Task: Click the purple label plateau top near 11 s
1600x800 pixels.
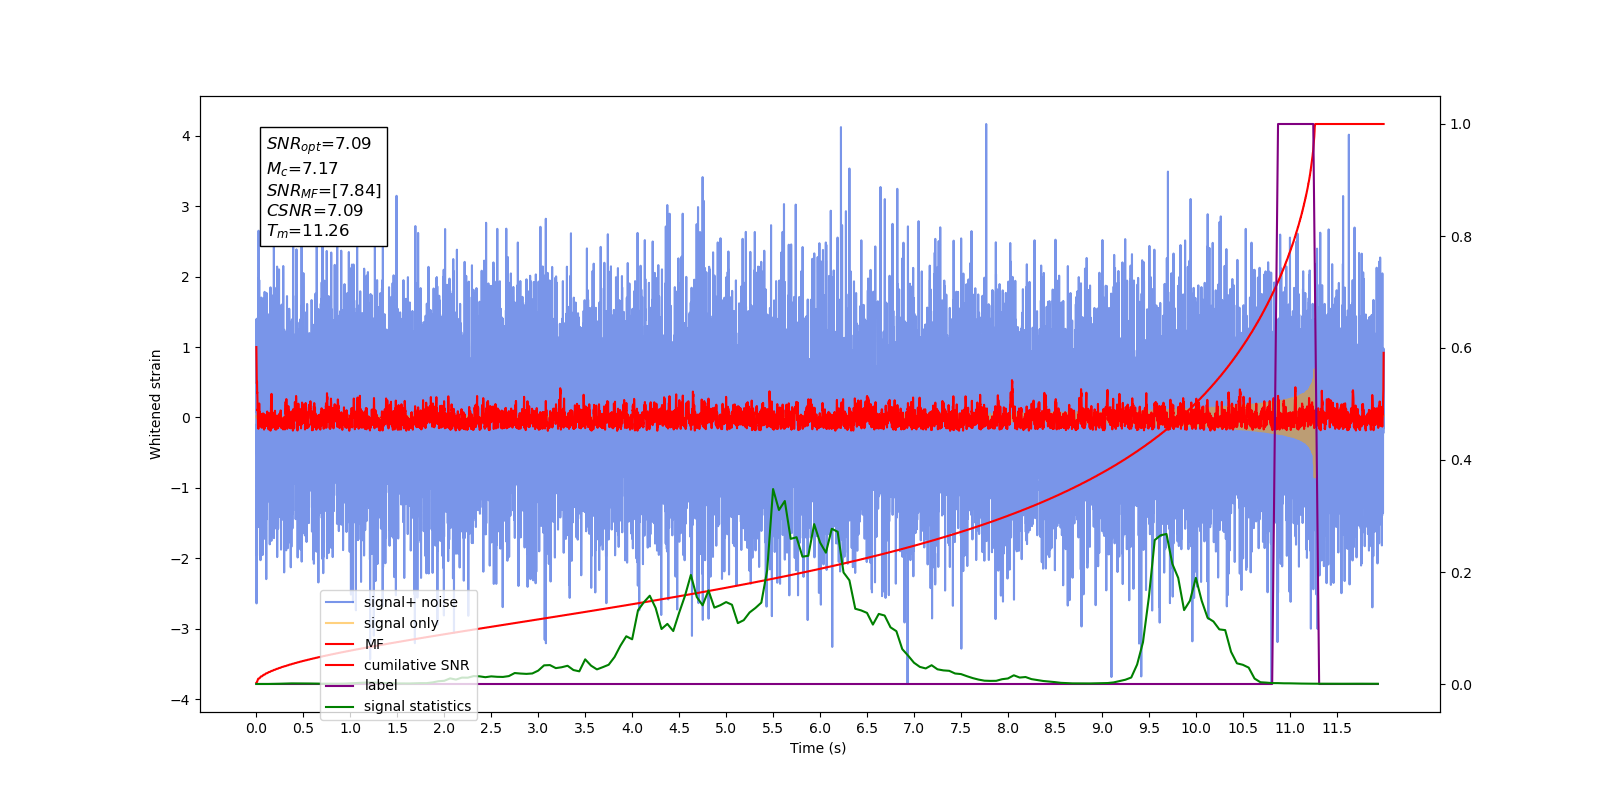Action: click(x=1296, y=124)
